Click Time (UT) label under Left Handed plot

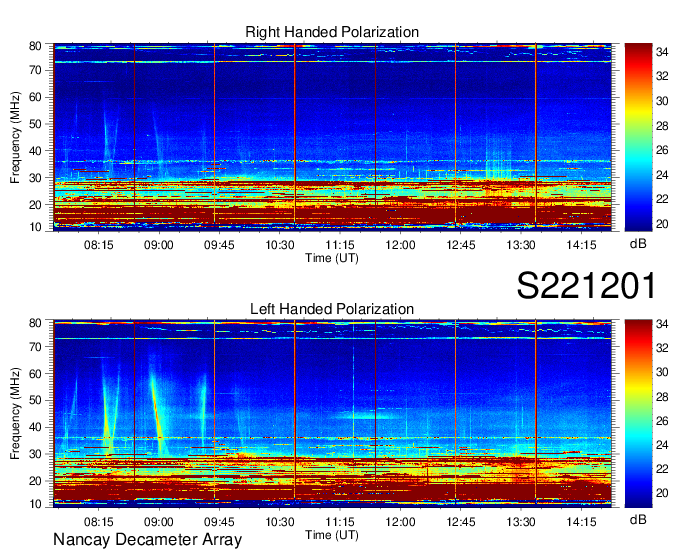tap(332, 535)
